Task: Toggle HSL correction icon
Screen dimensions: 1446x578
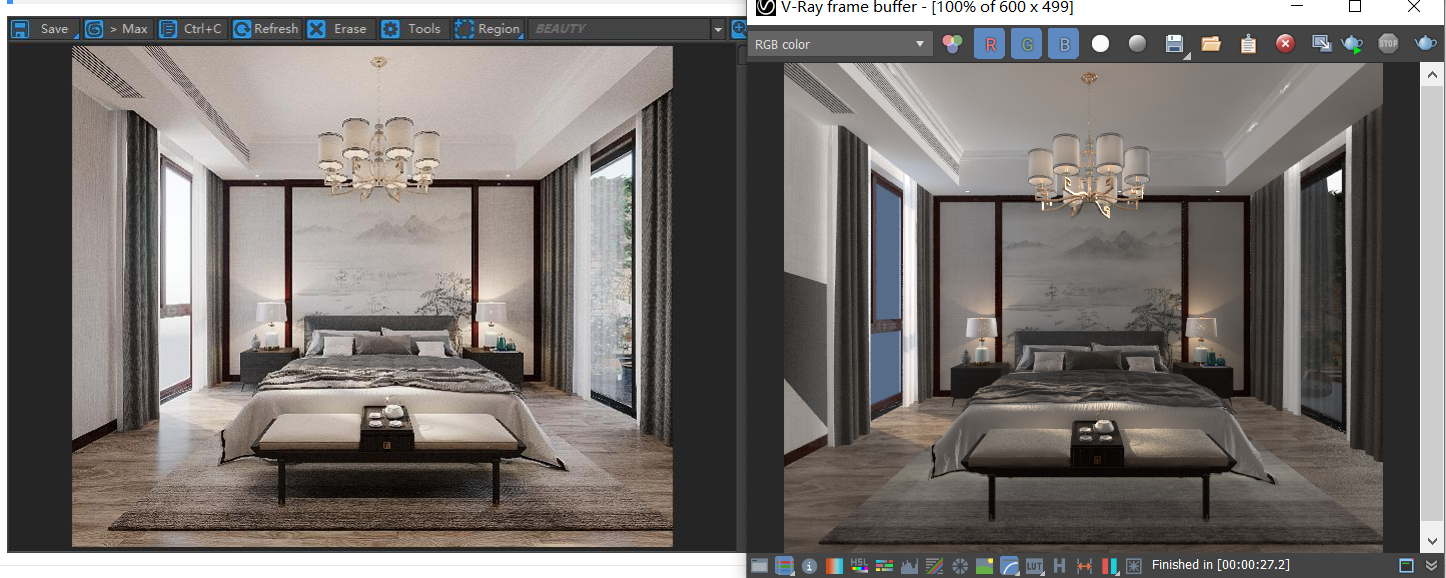Action: (859, 566)
